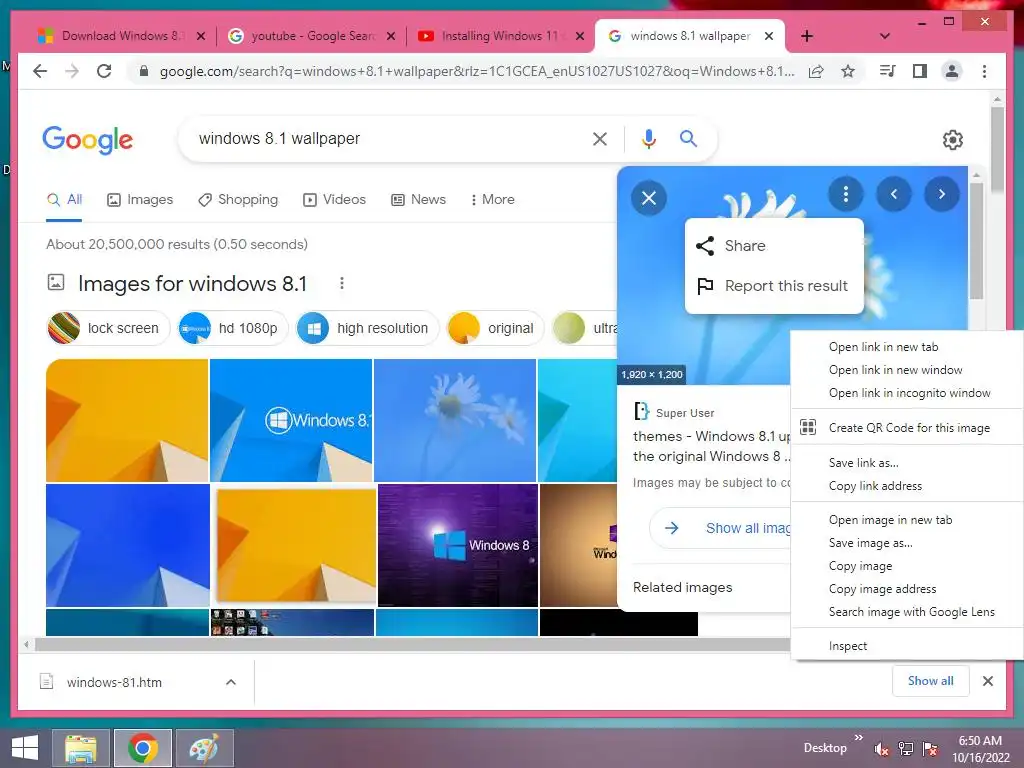The height and width of the screenshot is (768, 1024).
Task: Toggle the Chrome side panel icon
Action: tap(920, 71)
